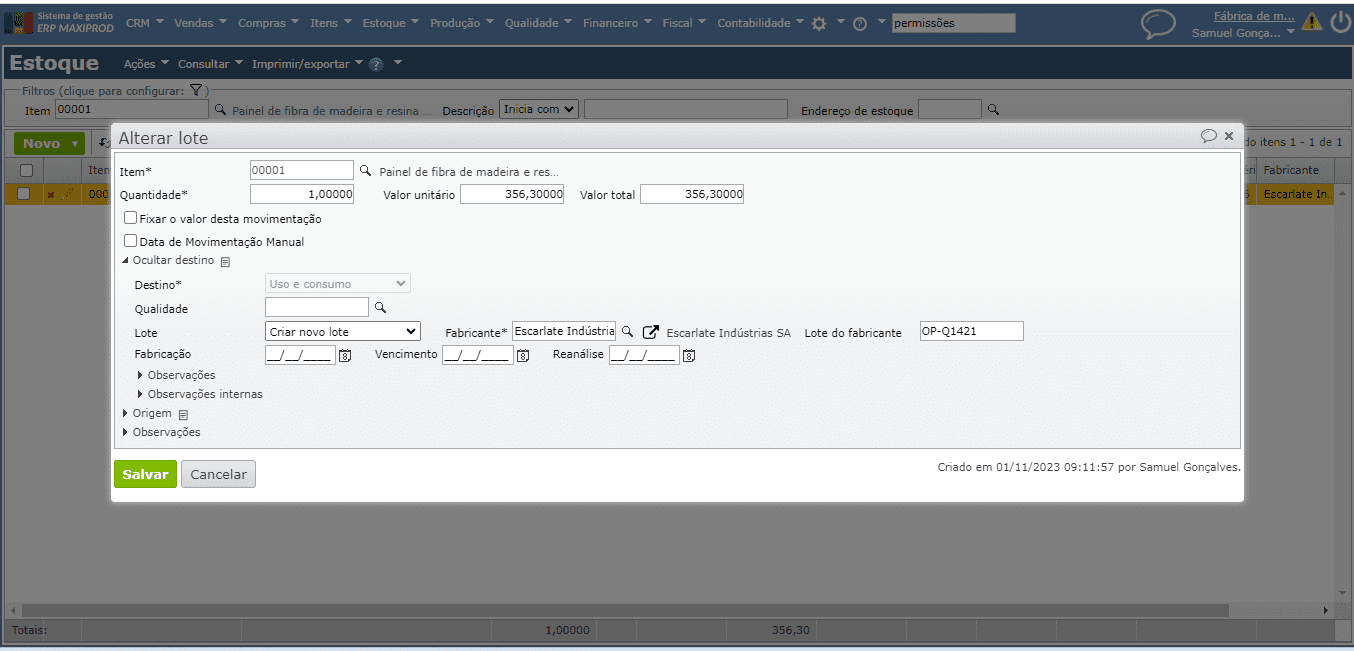Click the 'Fabricante' column header
The height and width of the screenshot is (651, 1354).
point(1295,170)
